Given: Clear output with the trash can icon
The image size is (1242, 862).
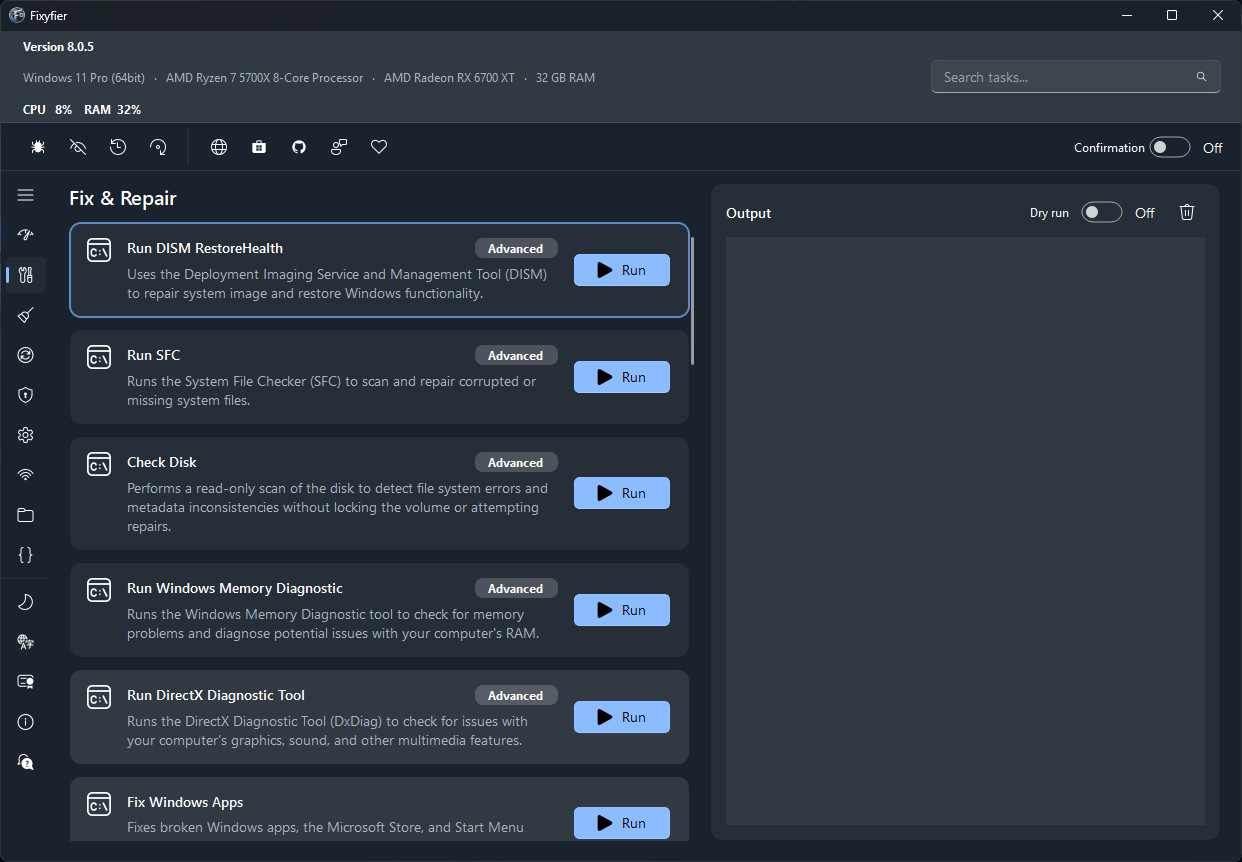Looking at the screenshot, I should [1187, 212].
